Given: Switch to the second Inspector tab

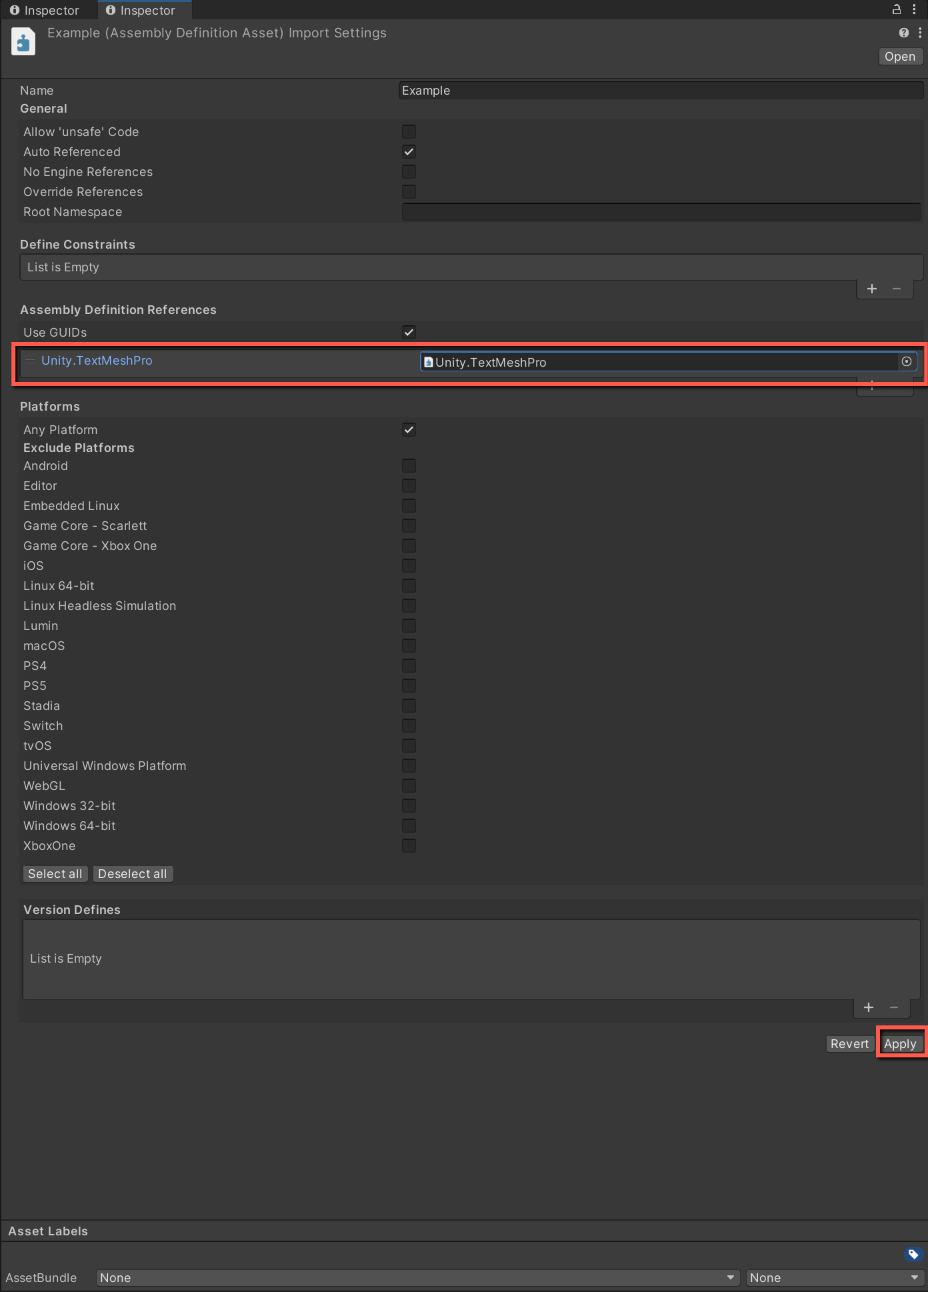Looking at the screenshot, I should click(x=143, y=10).
